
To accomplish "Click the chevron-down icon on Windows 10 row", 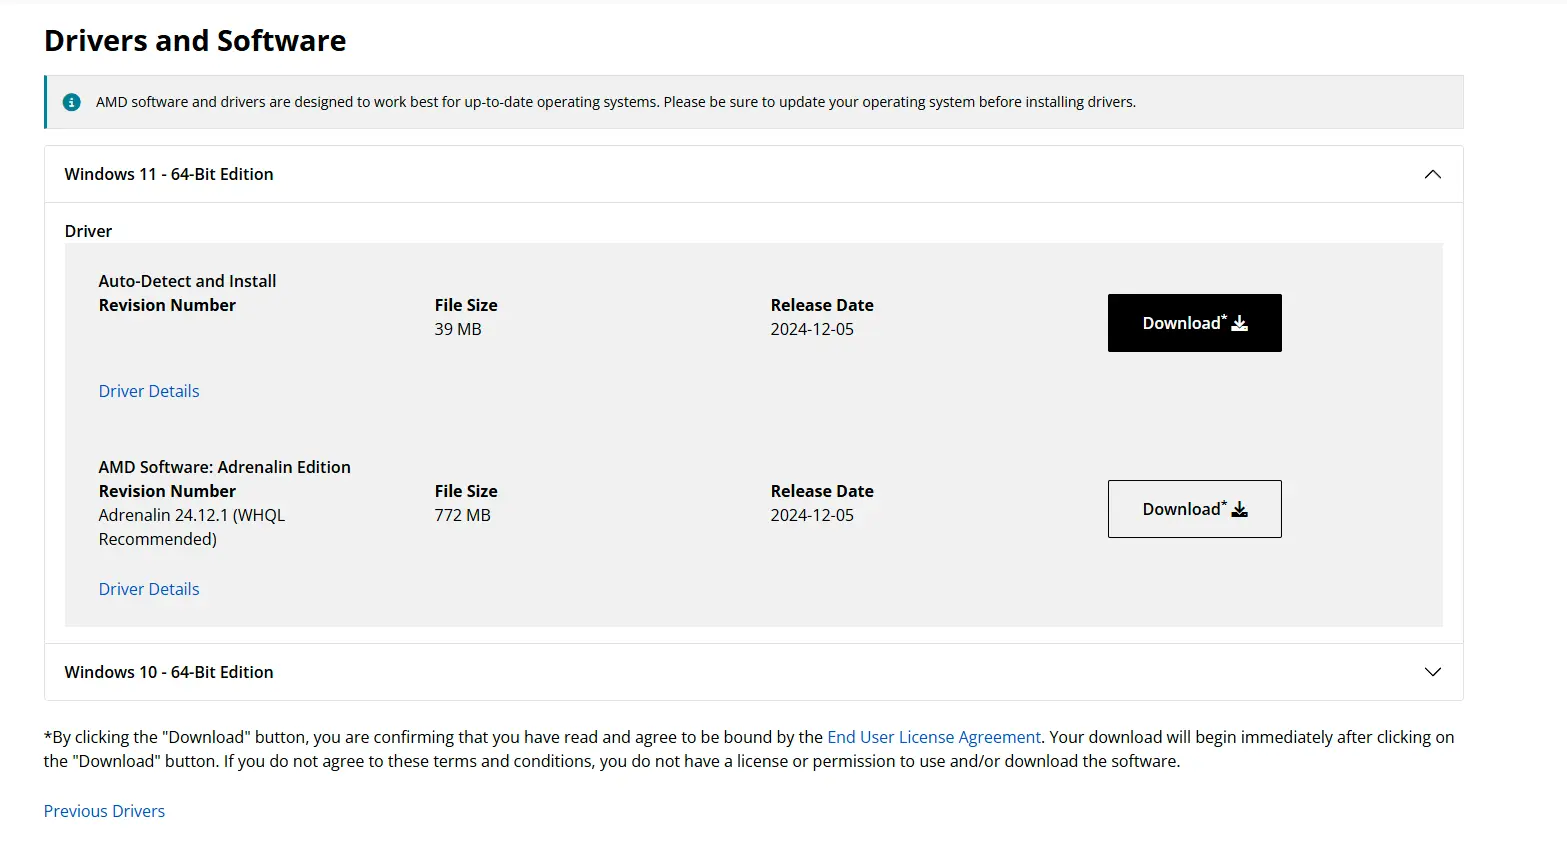I will point(1432,672).
